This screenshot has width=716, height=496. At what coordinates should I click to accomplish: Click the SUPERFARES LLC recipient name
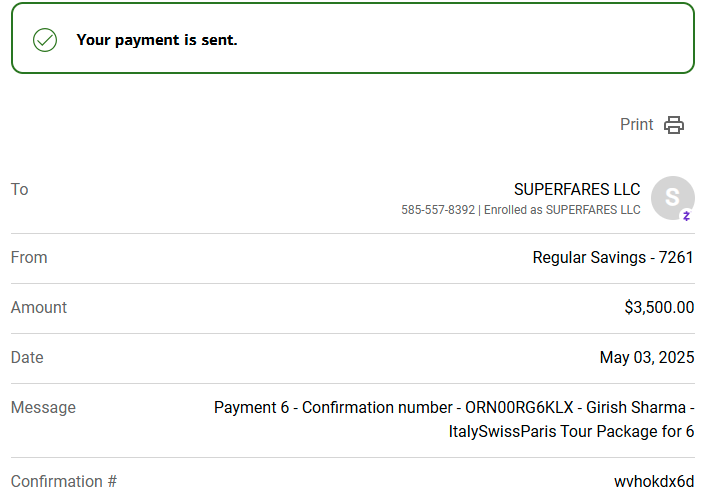pos(577,189)
